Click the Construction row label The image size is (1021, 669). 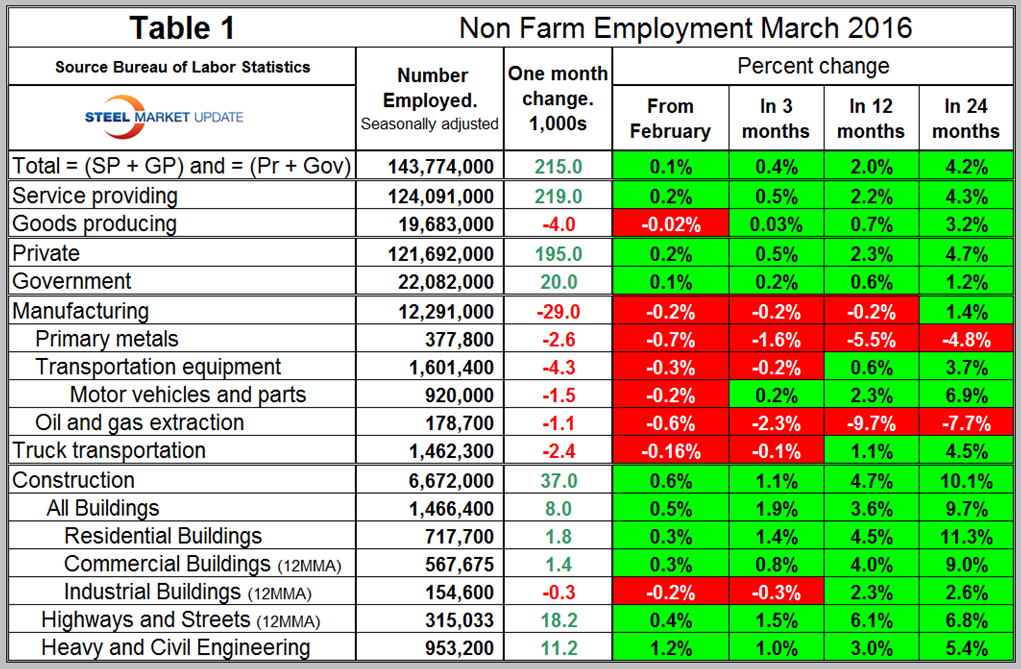[x=74, y=480]
